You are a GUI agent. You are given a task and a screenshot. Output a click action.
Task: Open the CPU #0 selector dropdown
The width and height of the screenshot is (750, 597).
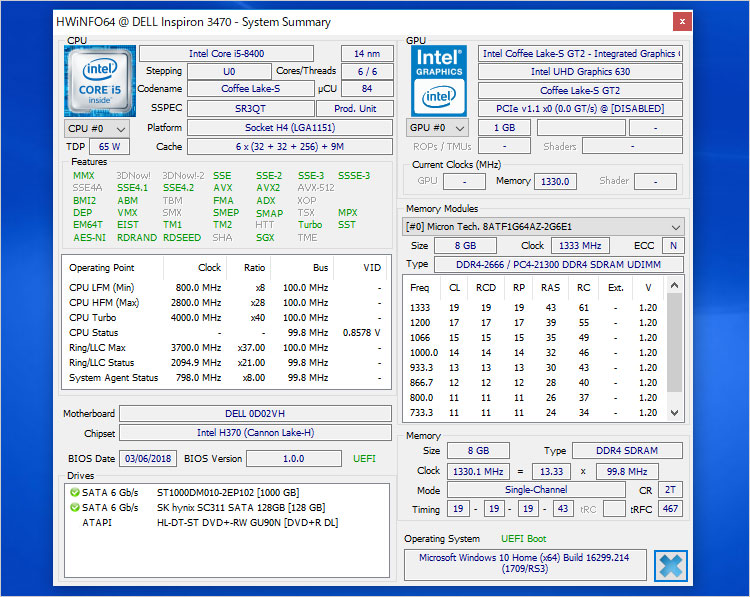(x=97, y=128)
